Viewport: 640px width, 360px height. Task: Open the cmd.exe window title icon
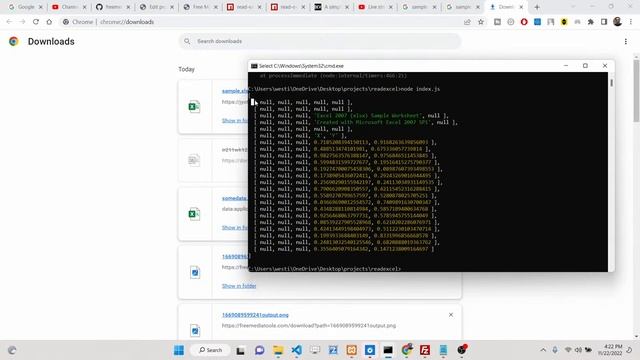[254, 66]
